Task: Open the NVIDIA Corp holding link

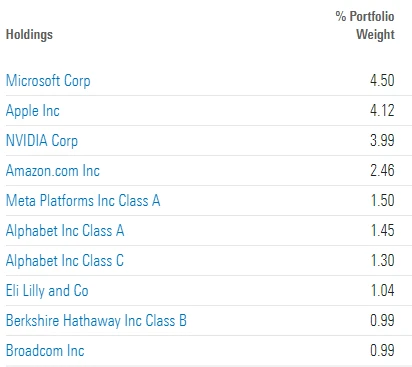Action: click(42, 141)
